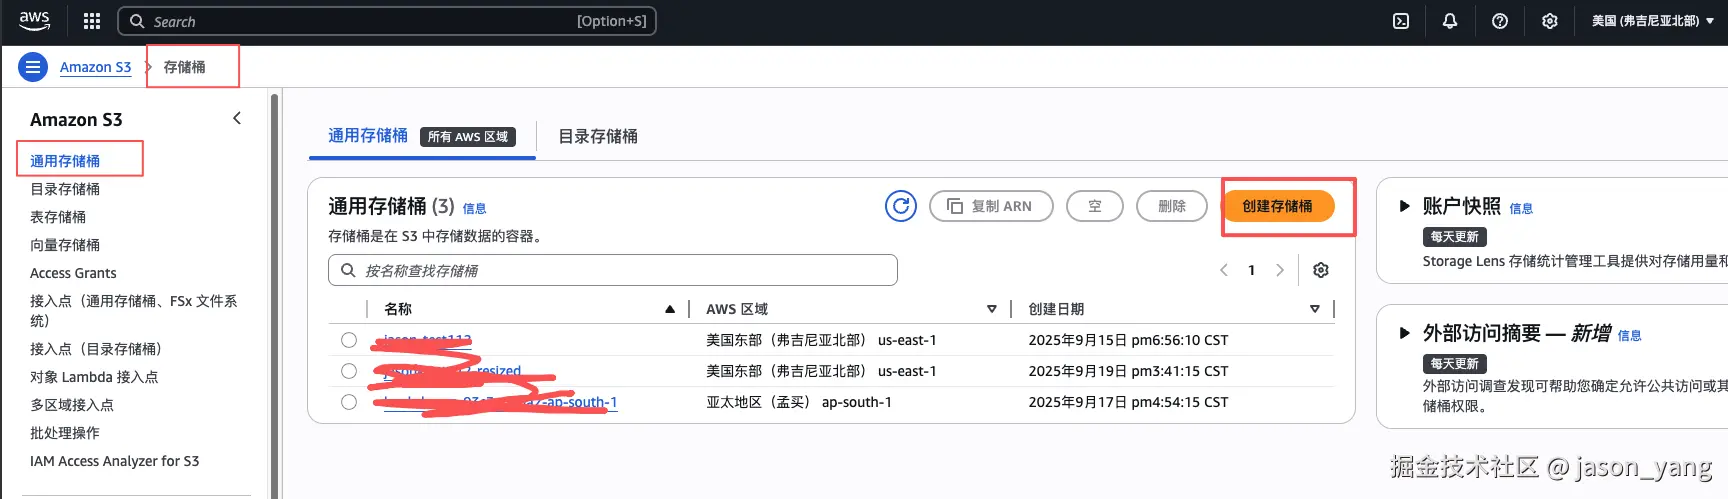1728x499 pixels.
Task: Open 向量存储桶 in the sidebar
Action: pyautogui.click(x=65, y=245)
